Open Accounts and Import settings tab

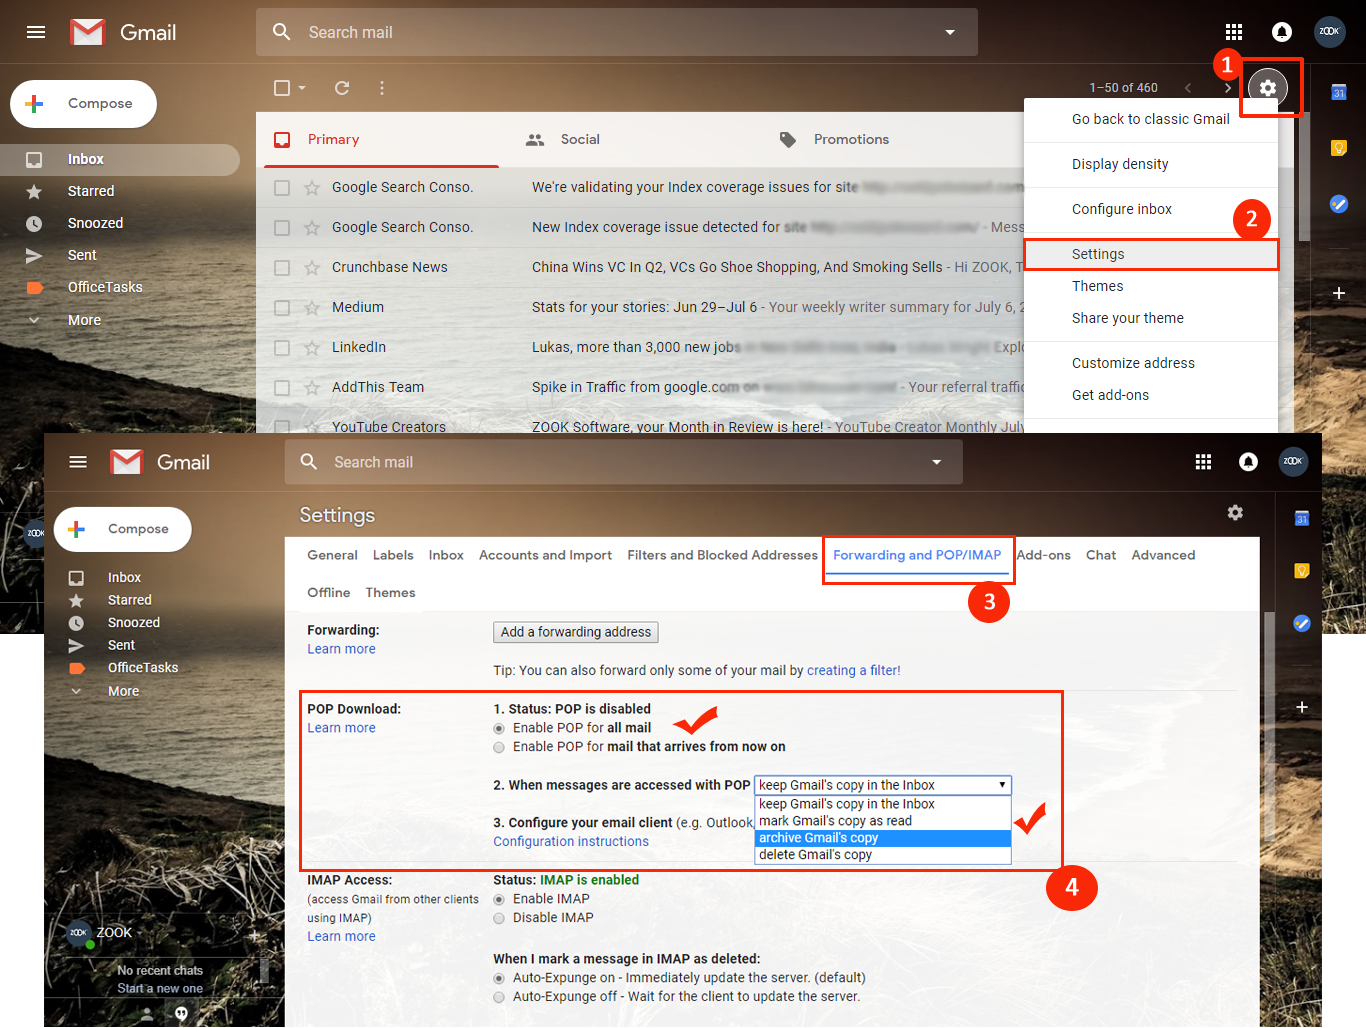click(x=545, y=555)
